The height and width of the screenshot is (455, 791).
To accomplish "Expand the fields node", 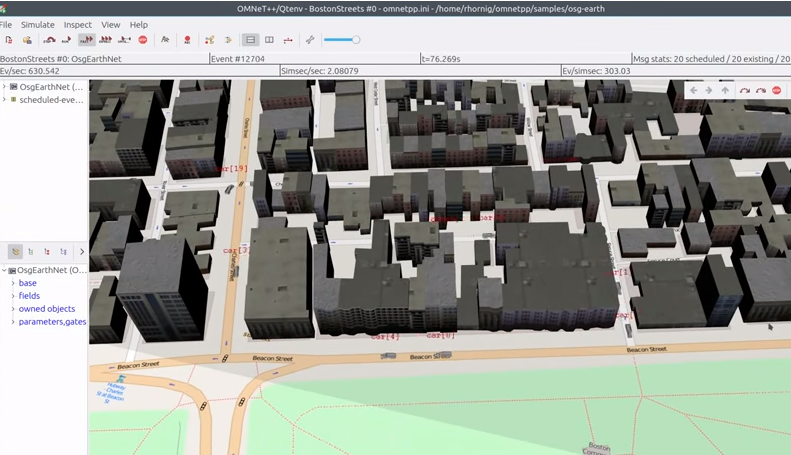I will [x=13, y=296].
